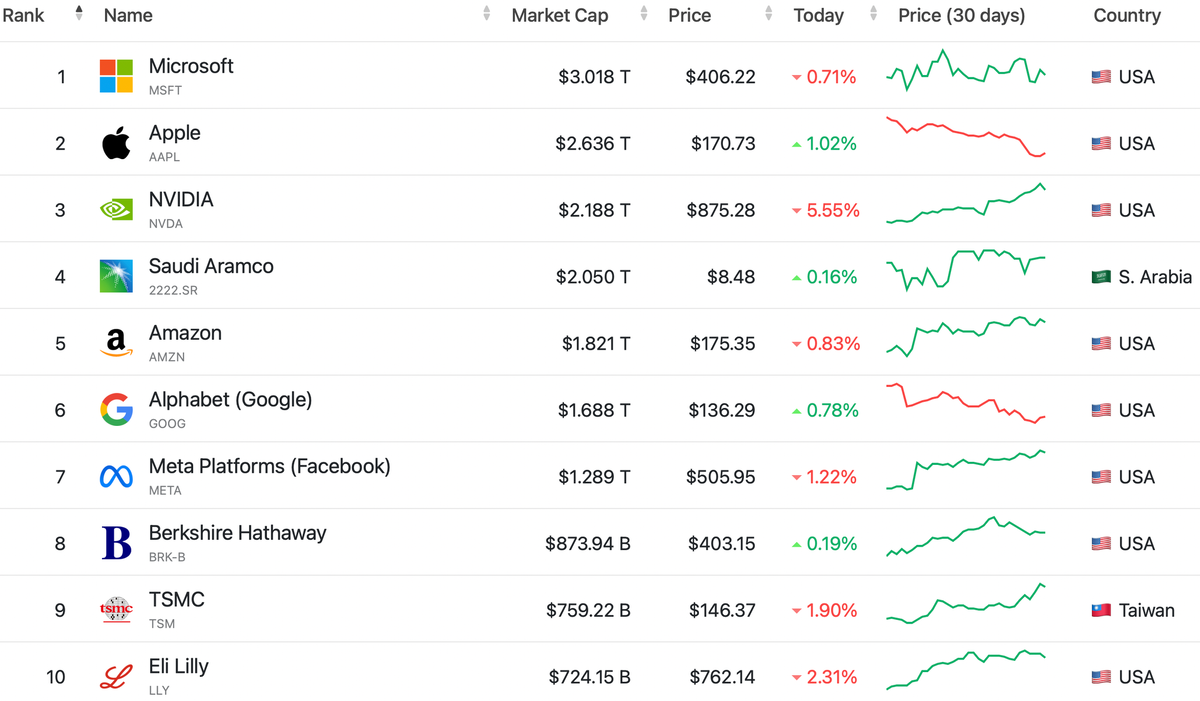Open the Alphabet (Google) company link

230,400
